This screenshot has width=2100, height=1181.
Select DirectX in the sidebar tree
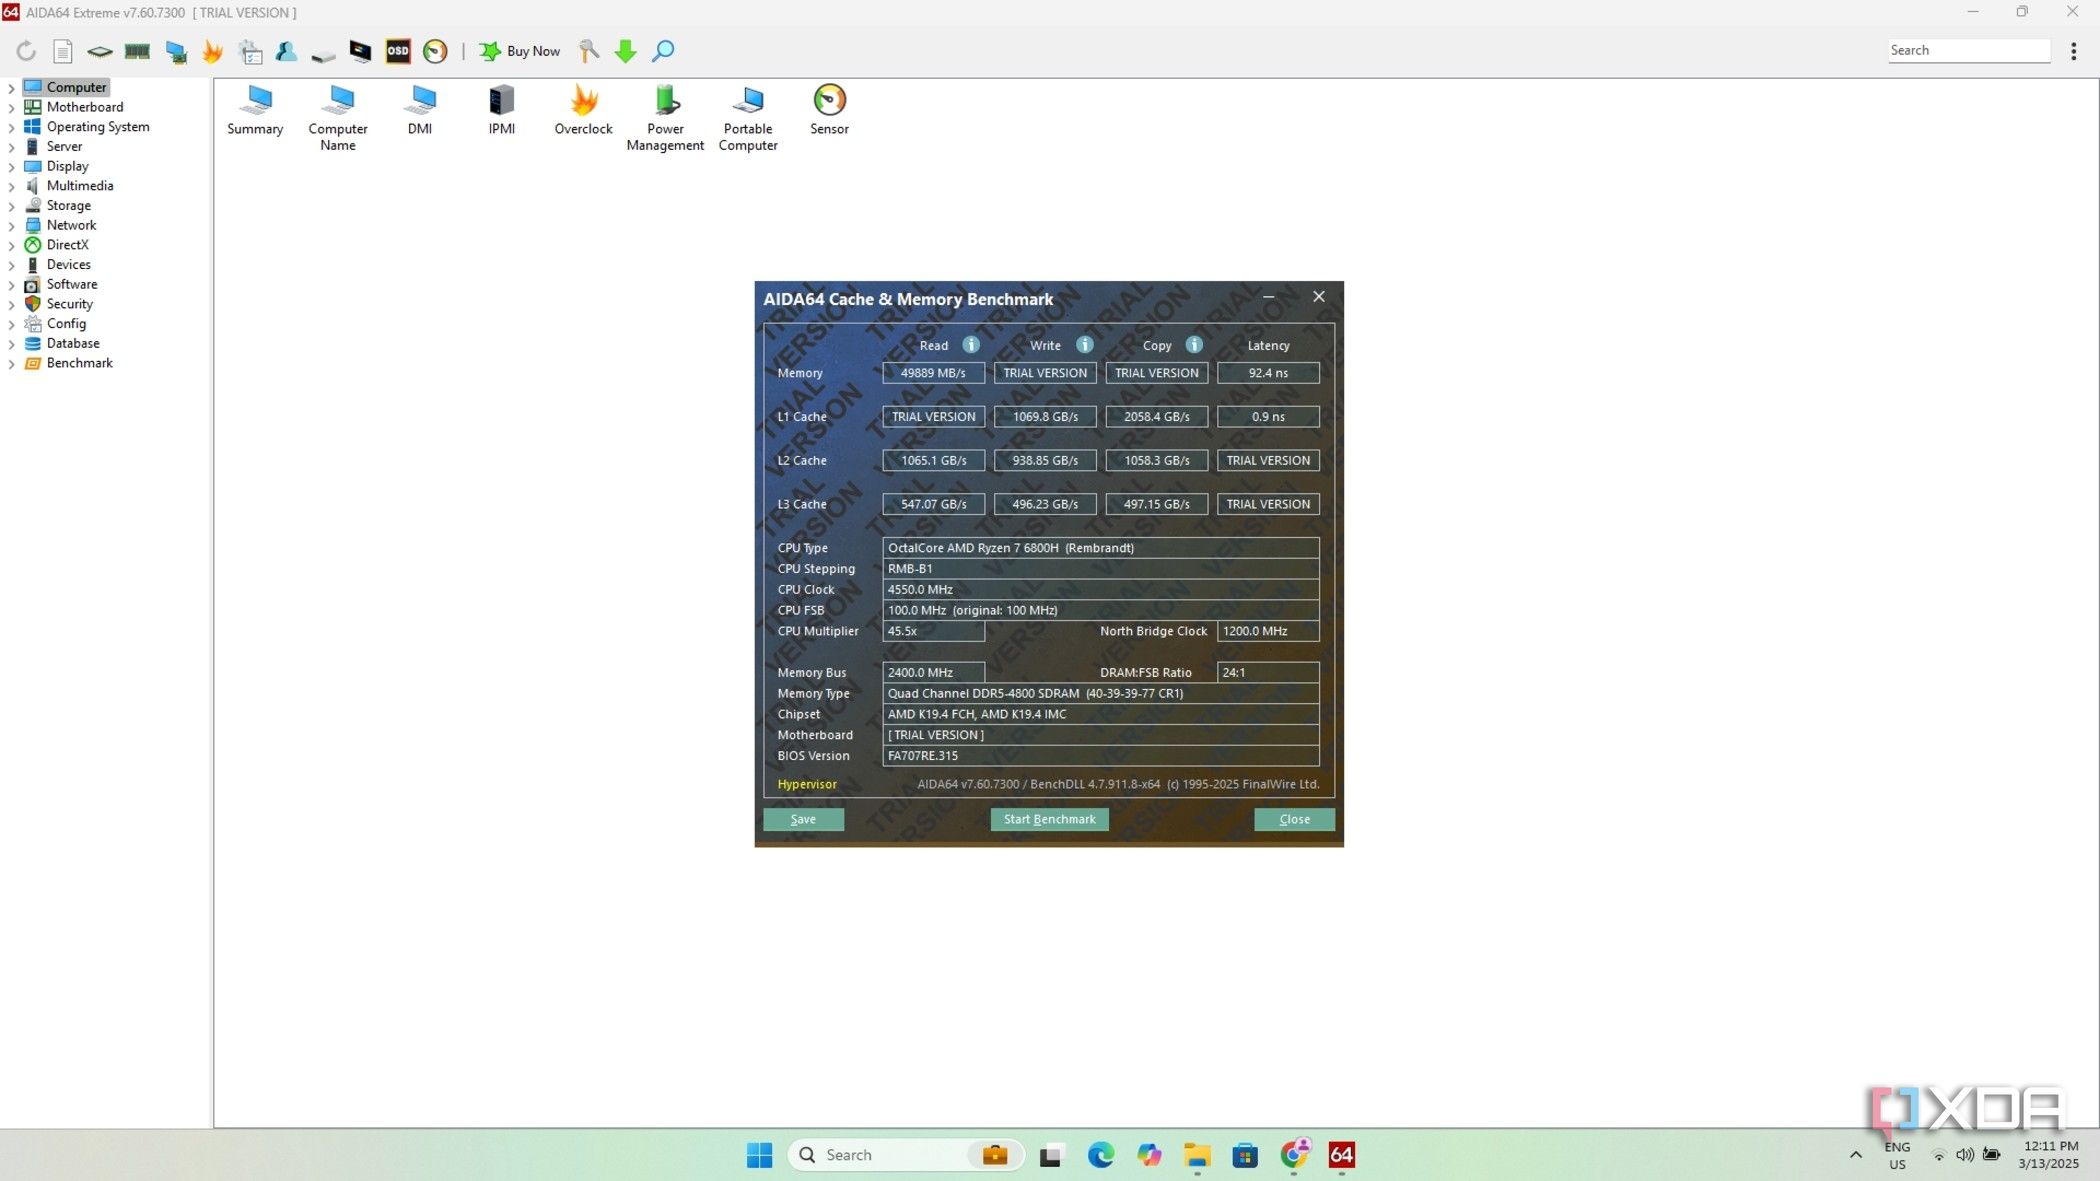67,245
